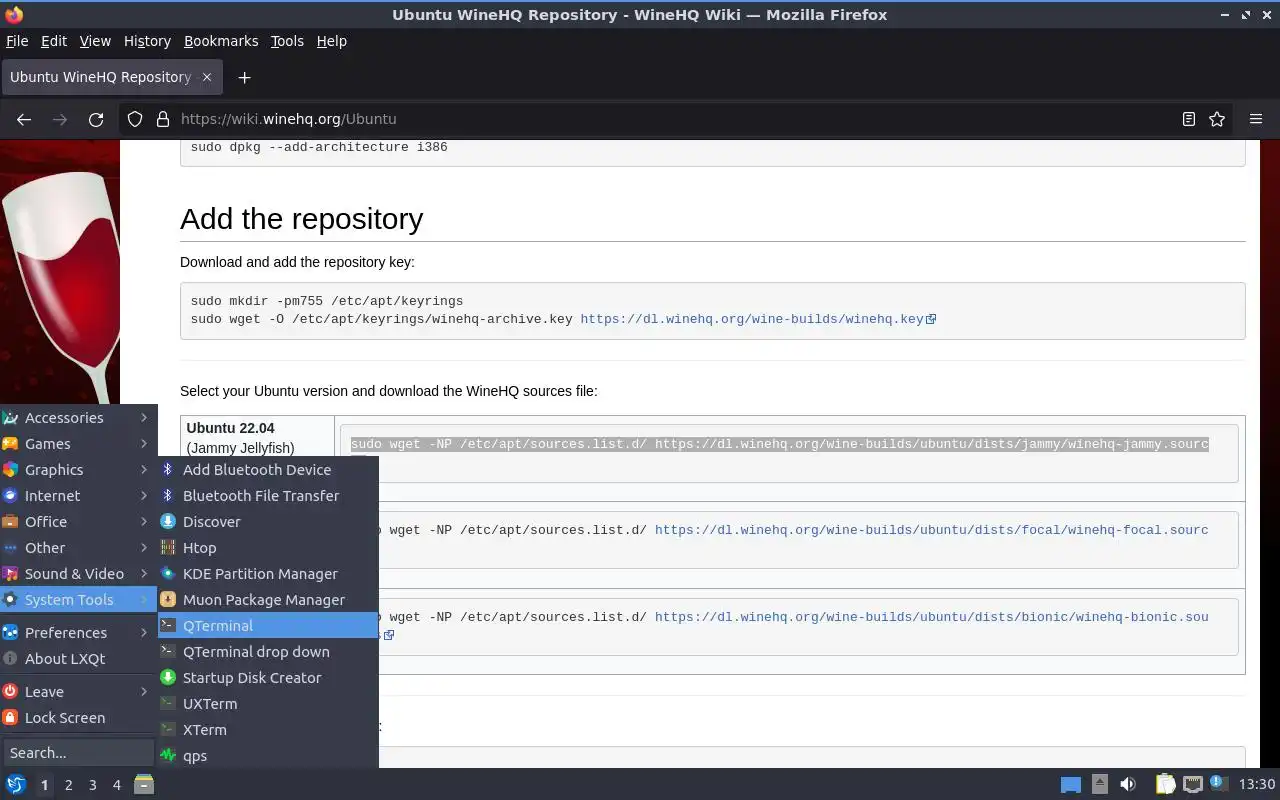
Task: Open the volume speaker tray icon
Action: [x=1128, y=784]
